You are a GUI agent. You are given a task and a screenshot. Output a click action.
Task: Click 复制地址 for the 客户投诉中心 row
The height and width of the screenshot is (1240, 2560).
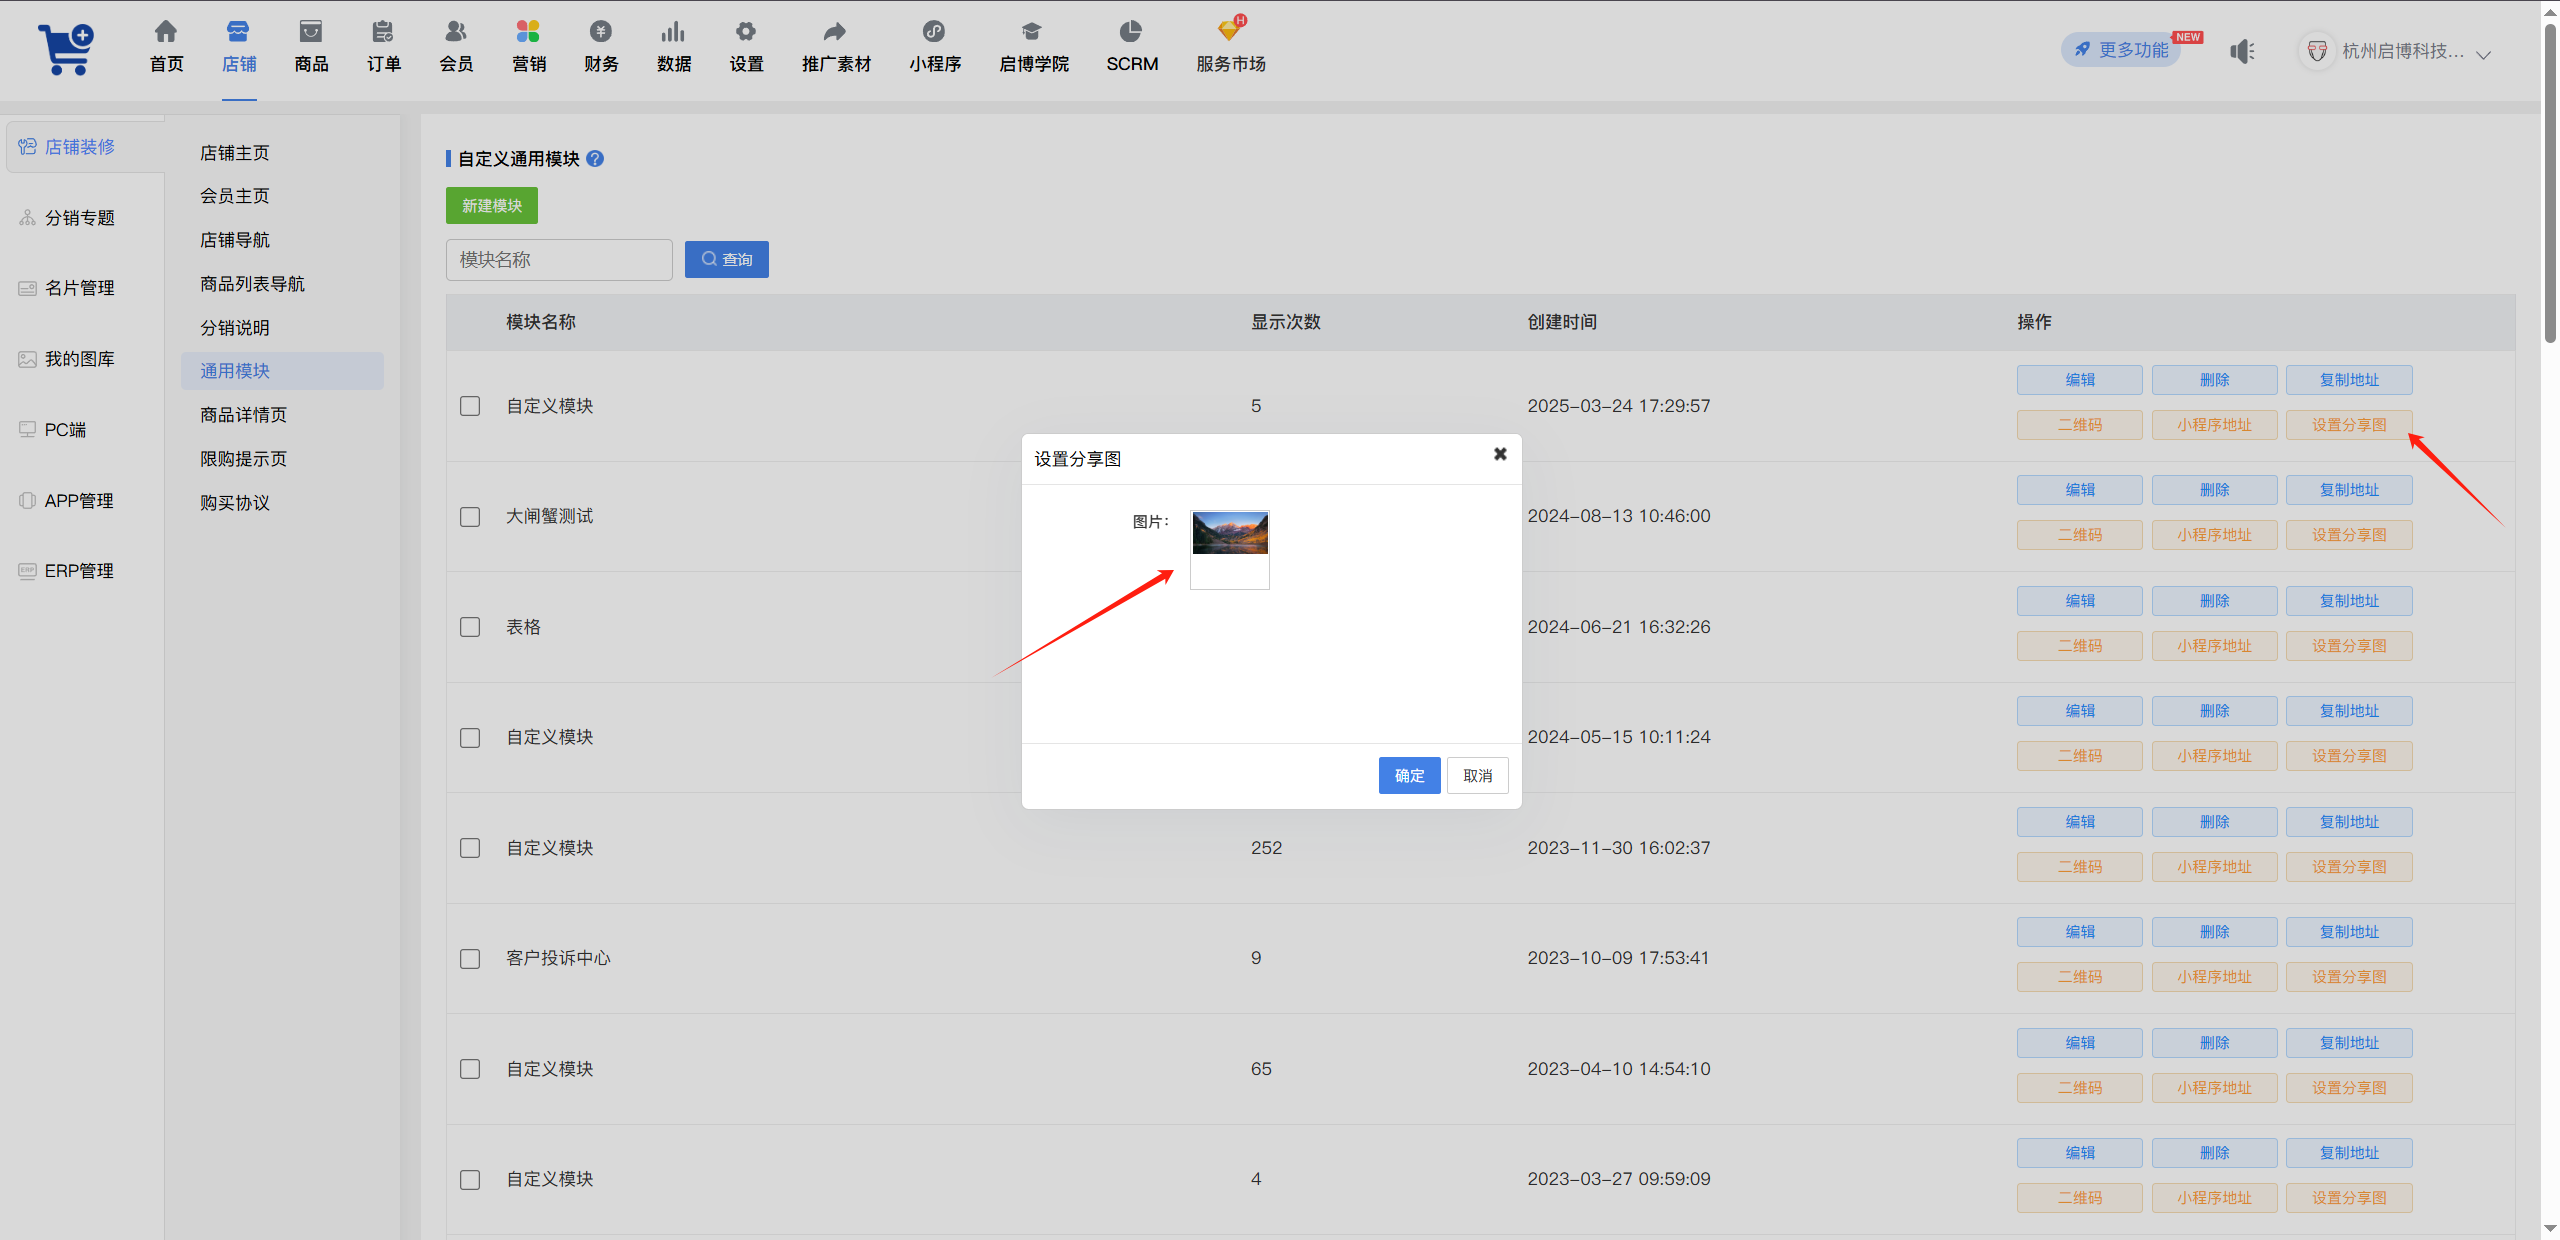2350,932
